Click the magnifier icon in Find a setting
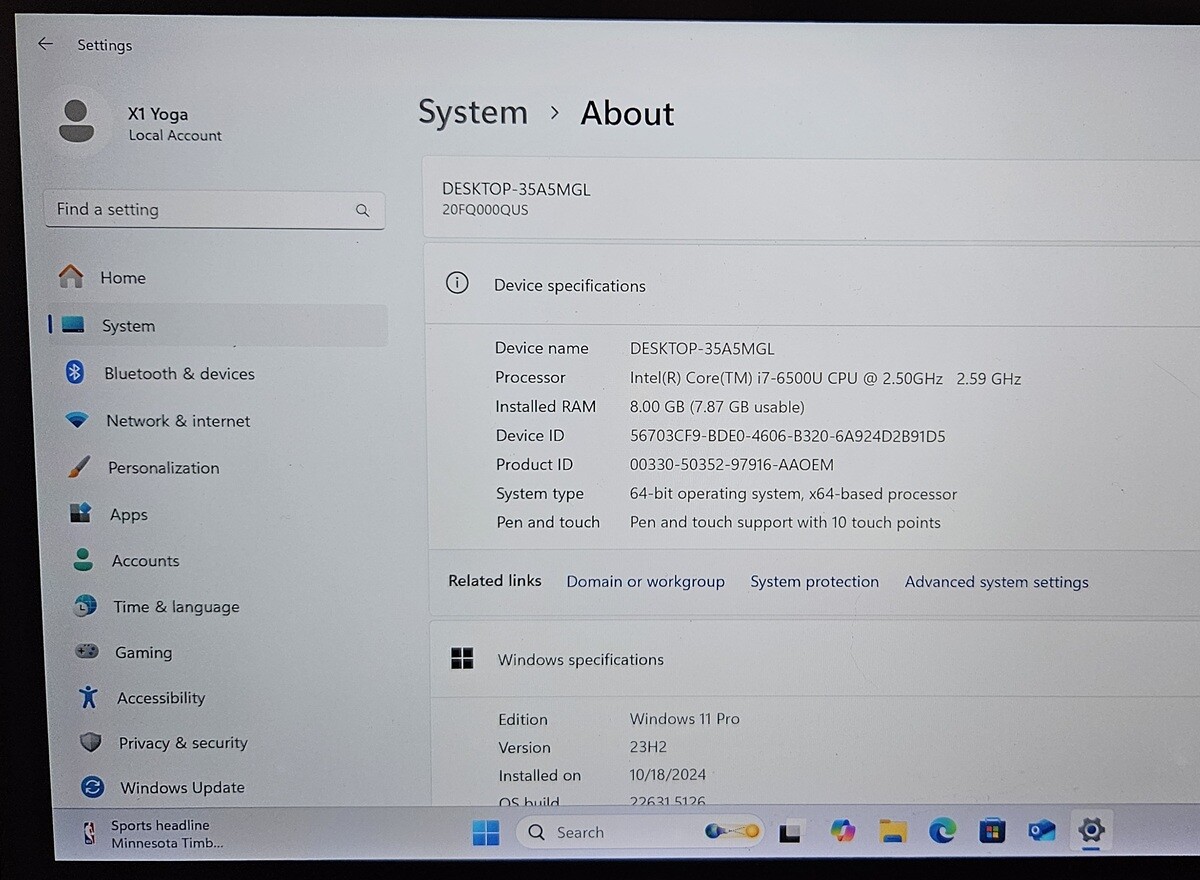The width and height of the screenshot is (1200, 880). [x=362, y=210]
